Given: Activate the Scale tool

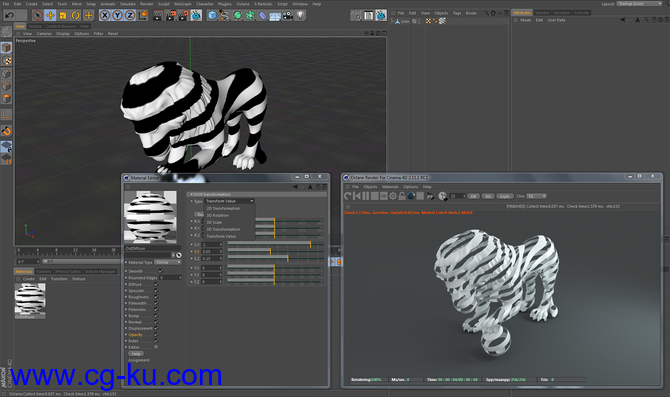Looking at the screenshot, I should tap(63, 15).
